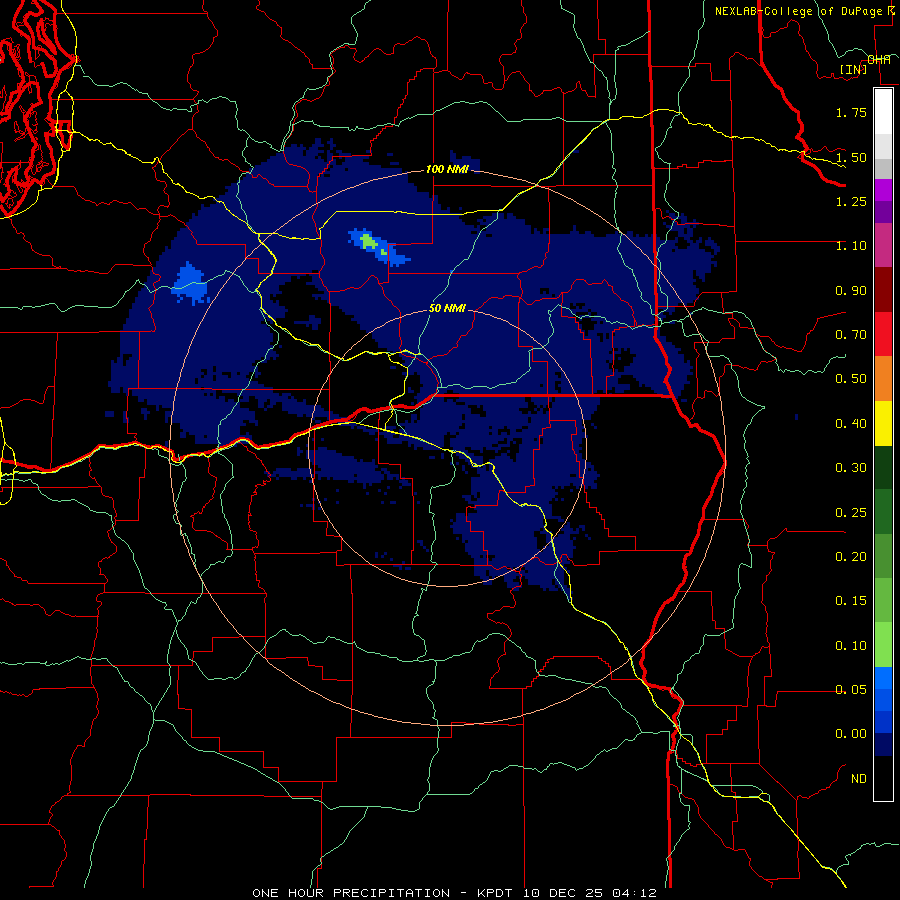Click the 0.30 legend value

coord(851,468)
